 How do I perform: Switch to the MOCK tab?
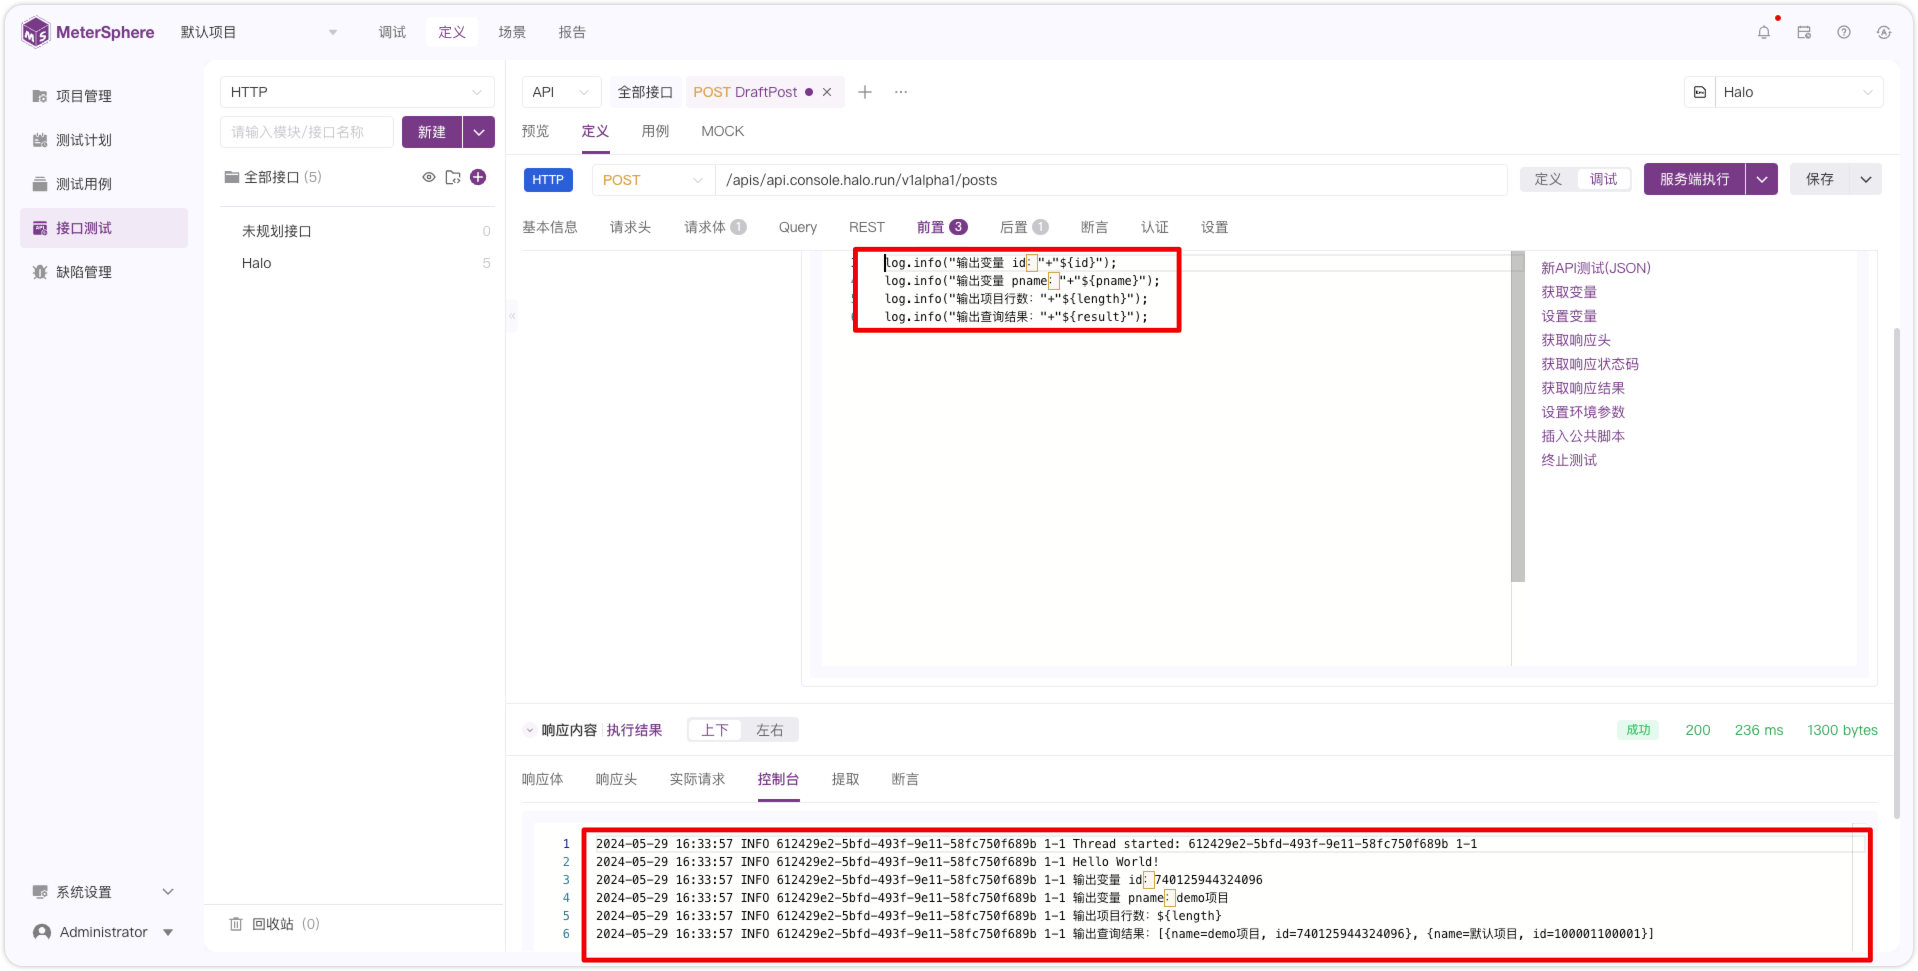(723, 131)
